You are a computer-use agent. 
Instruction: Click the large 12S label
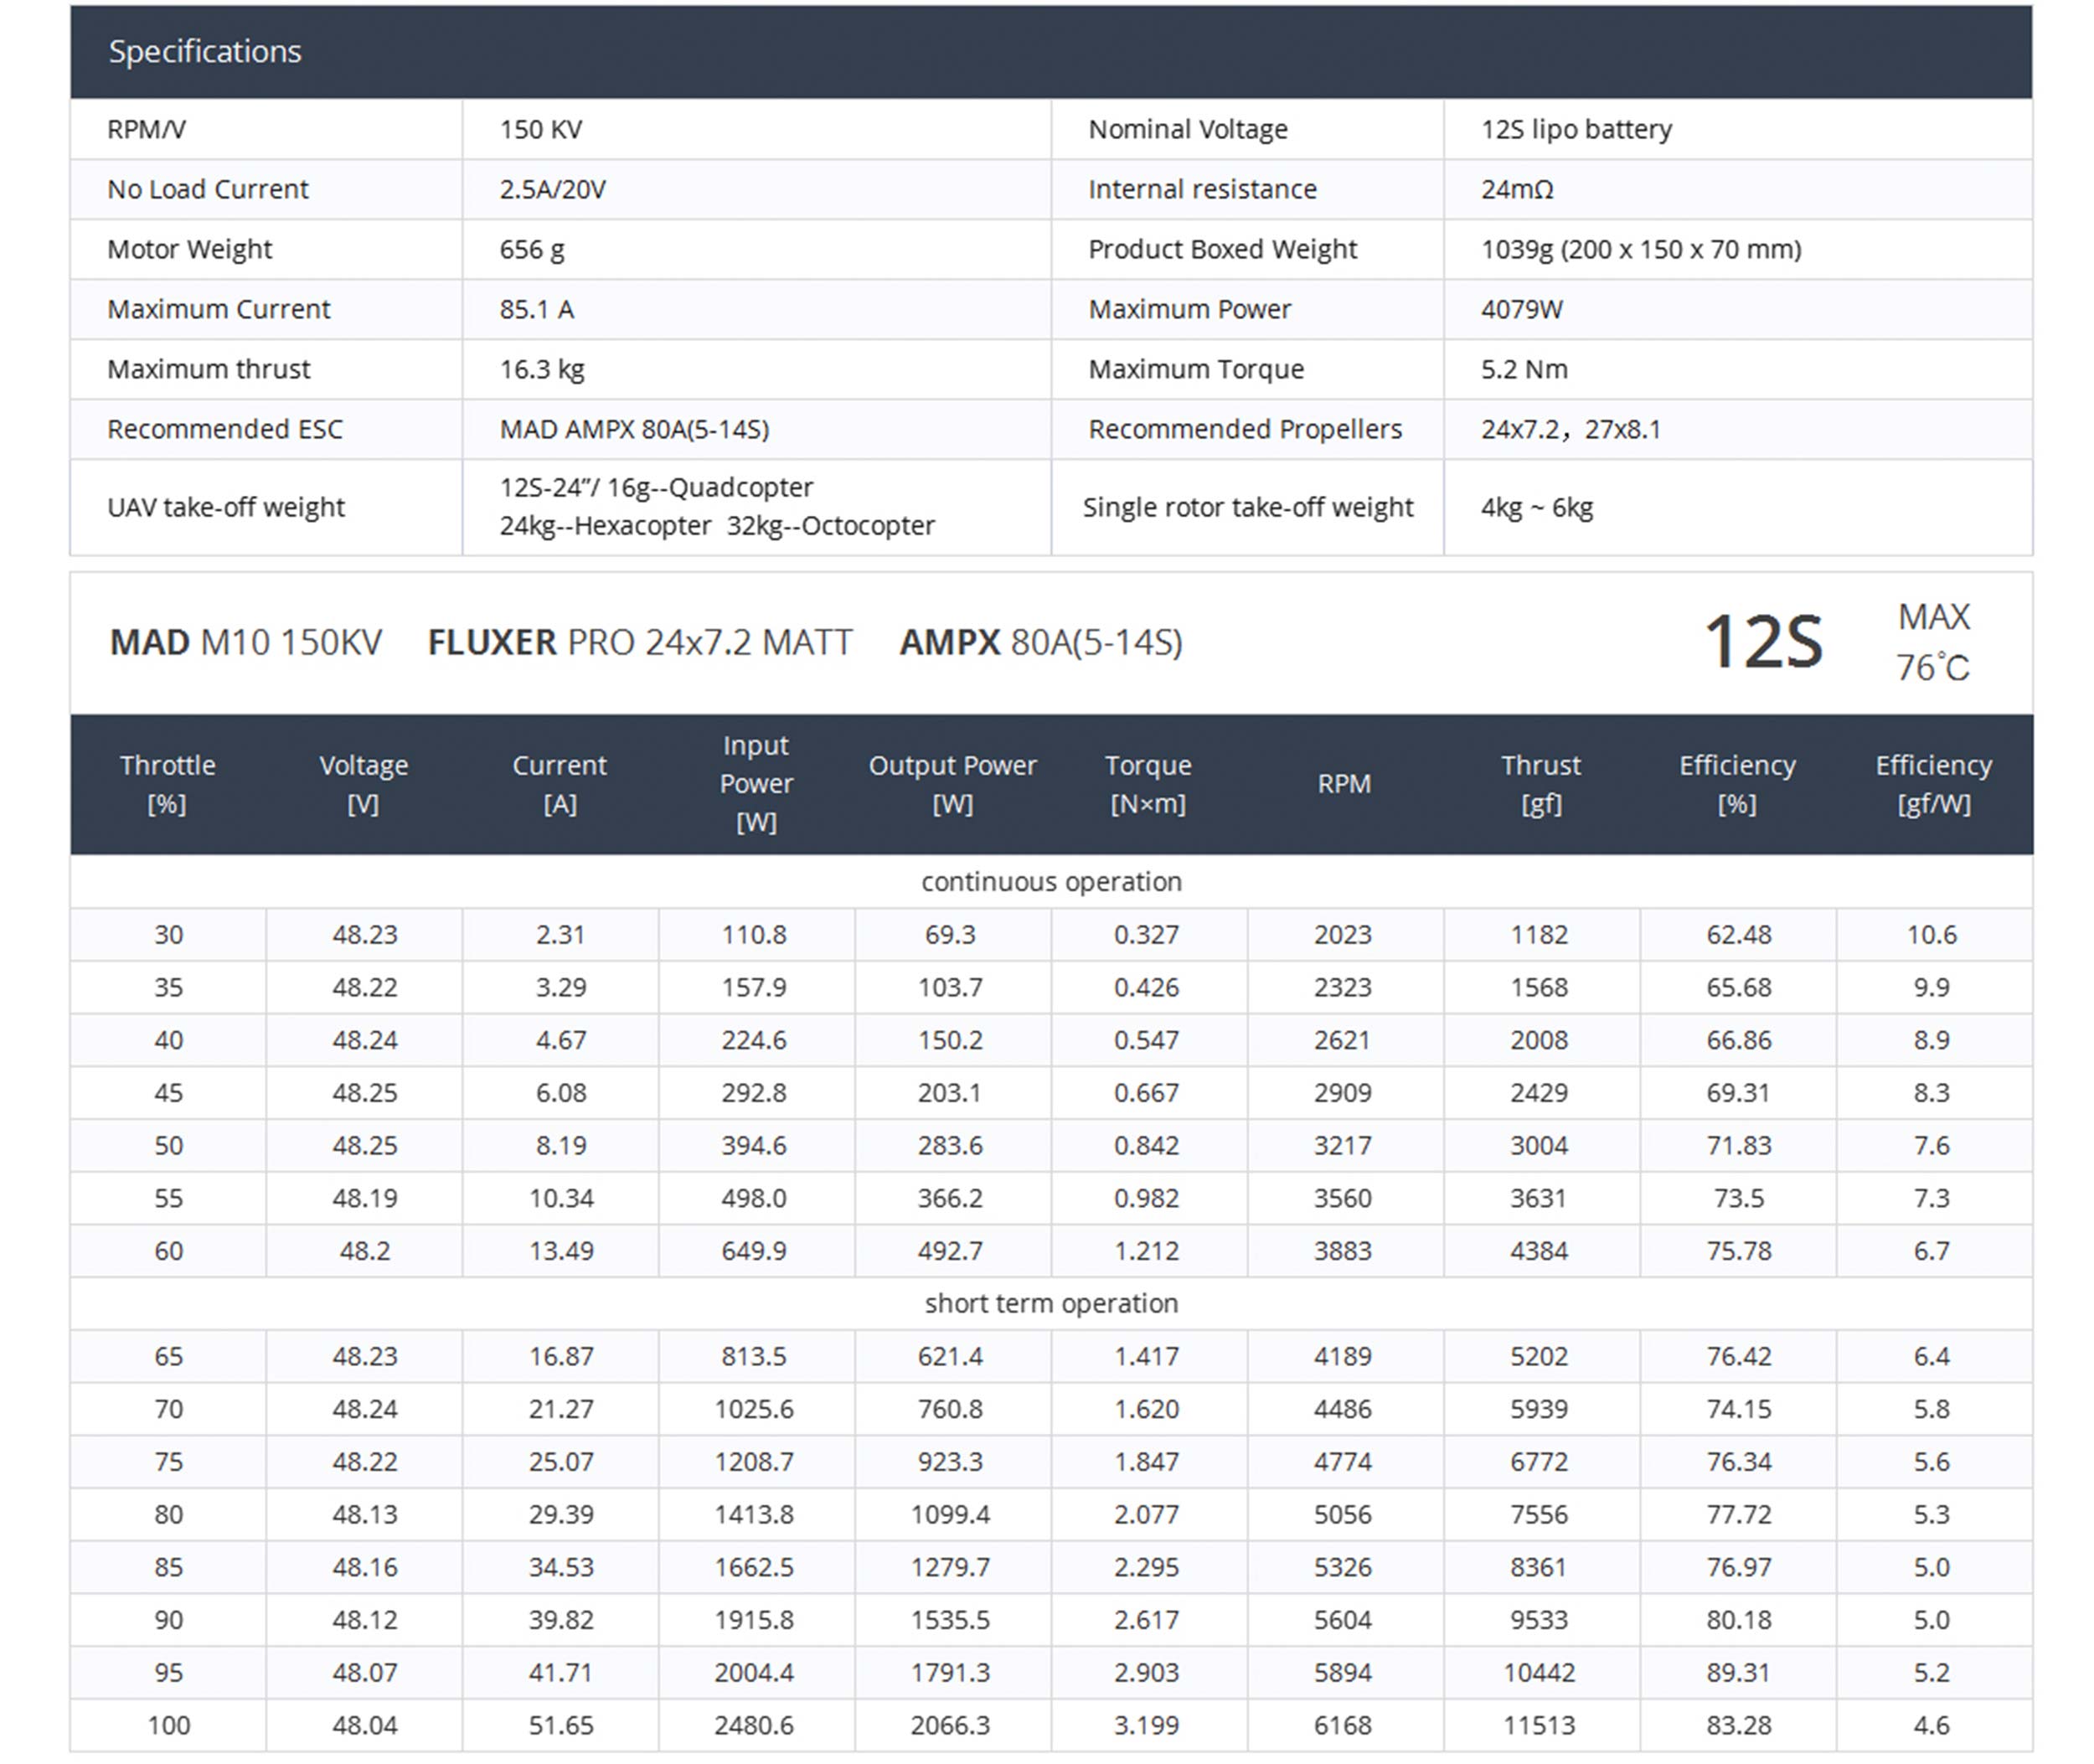(x=1763, y=642)
